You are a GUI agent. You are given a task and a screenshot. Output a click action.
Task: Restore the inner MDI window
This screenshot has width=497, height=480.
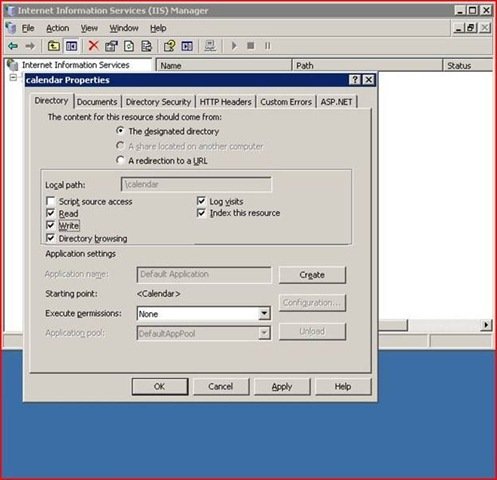471,28
